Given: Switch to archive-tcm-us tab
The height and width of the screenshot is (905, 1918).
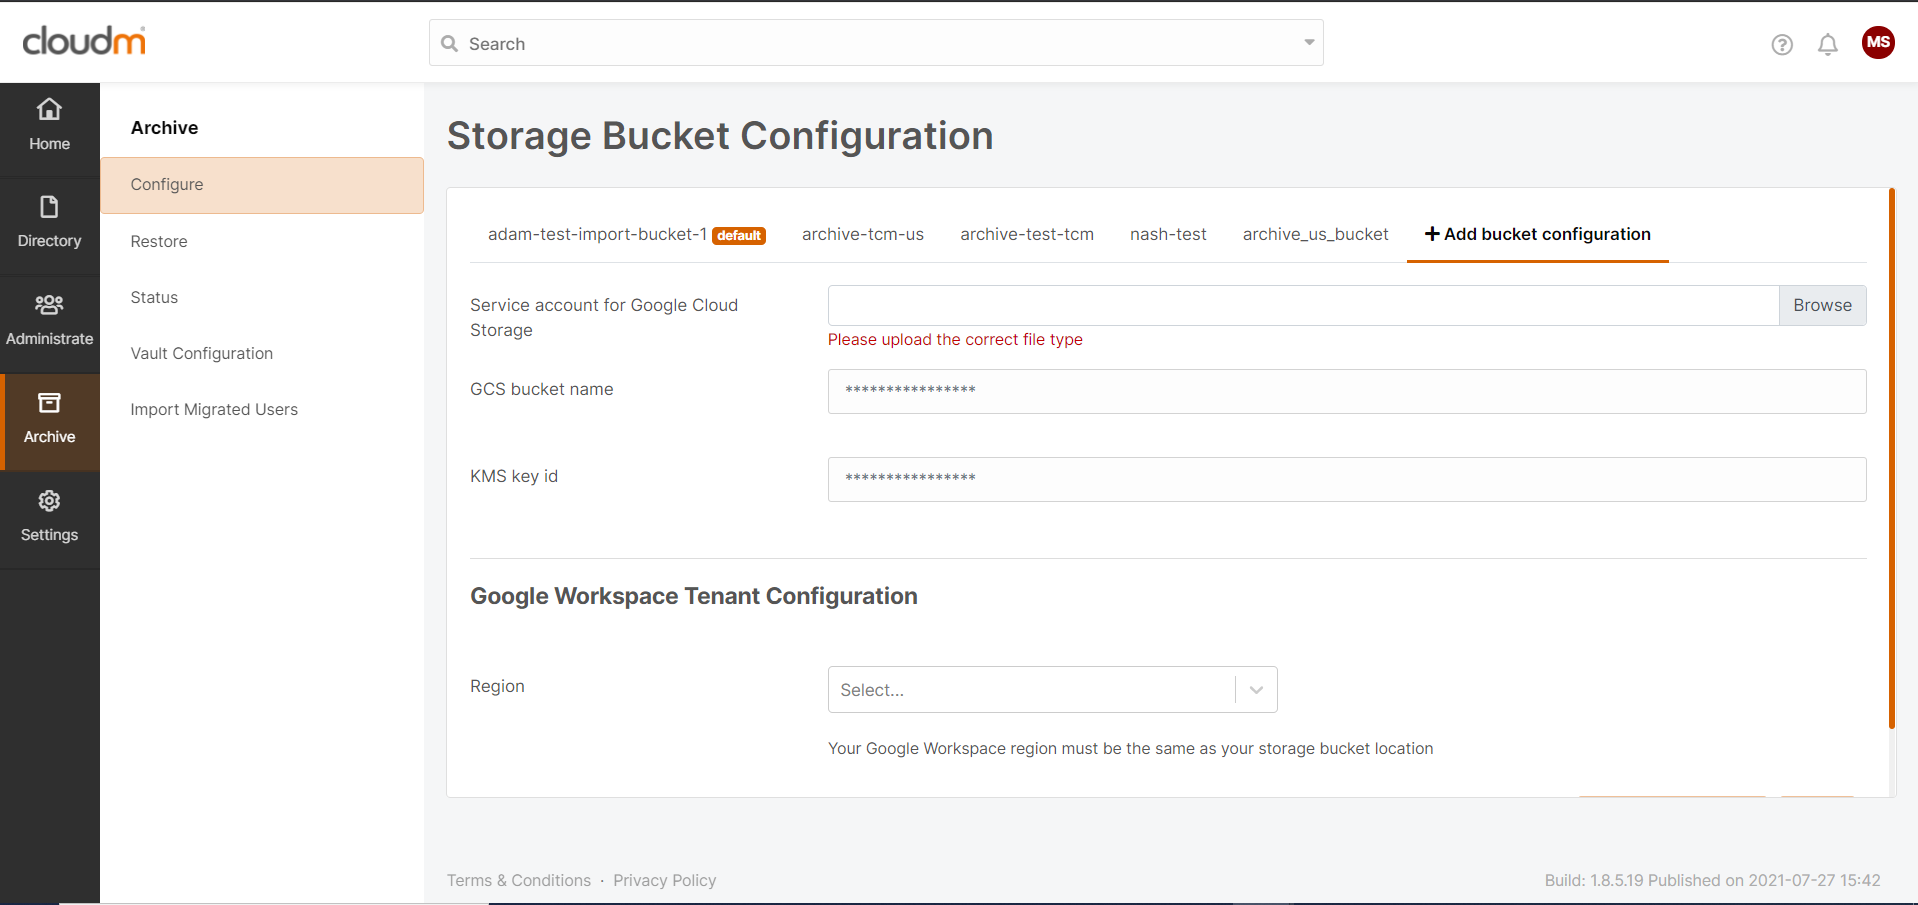Looking at the screenshot, I should point(863,234).
